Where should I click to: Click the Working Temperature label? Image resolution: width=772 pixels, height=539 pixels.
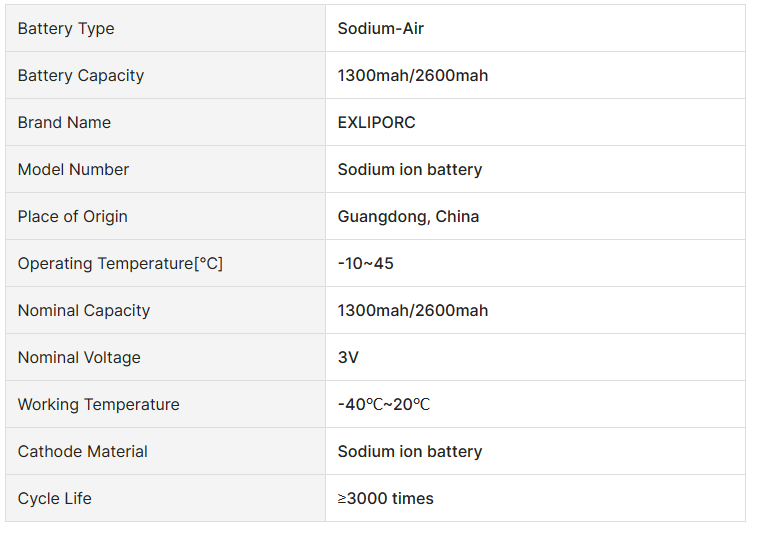click(99, 405)
